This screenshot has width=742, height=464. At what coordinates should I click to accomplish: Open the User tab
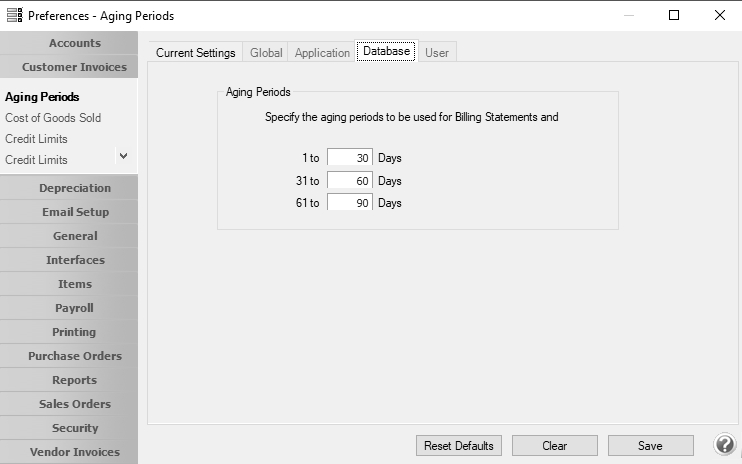[x=436, y=53]
